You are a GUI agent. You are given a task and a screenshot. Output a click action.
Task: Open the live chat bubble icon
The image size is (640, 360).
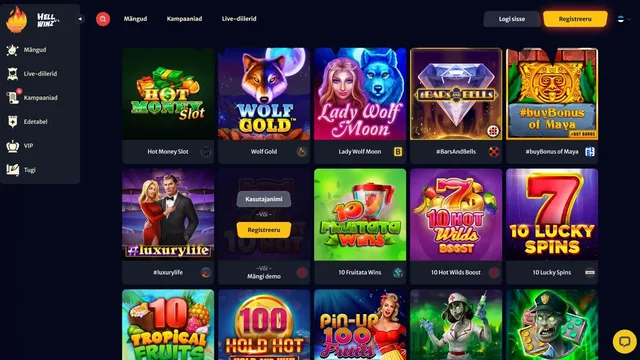tap(624, 341)
